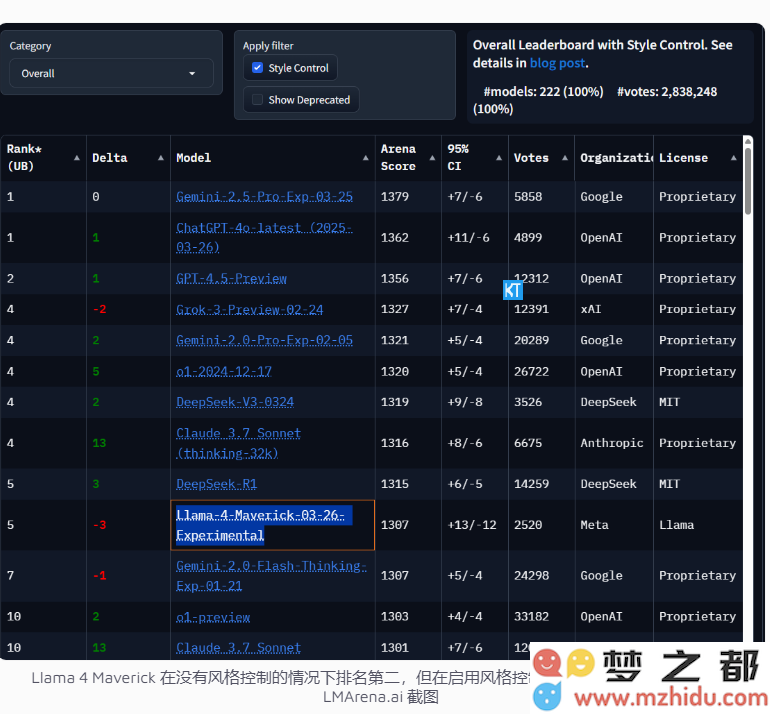770x714 pixels.
Task: Open the o1-2024-12-17 model link
Action: (x=223, y=371)
